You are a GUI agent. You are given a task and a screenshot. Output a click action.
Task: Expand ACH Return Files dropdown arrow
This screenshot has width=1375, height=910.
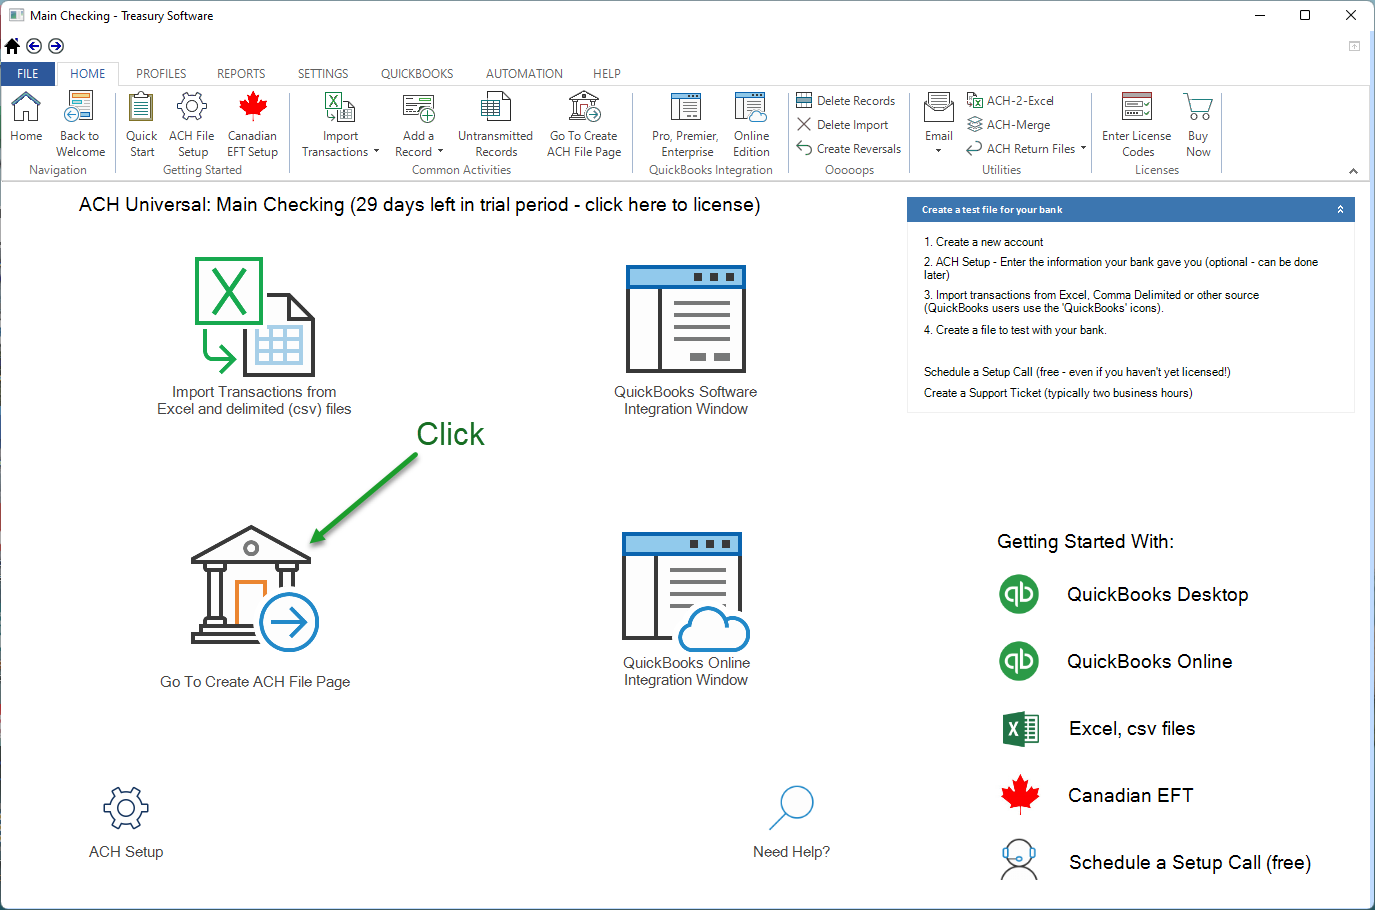coord(1083,148)
